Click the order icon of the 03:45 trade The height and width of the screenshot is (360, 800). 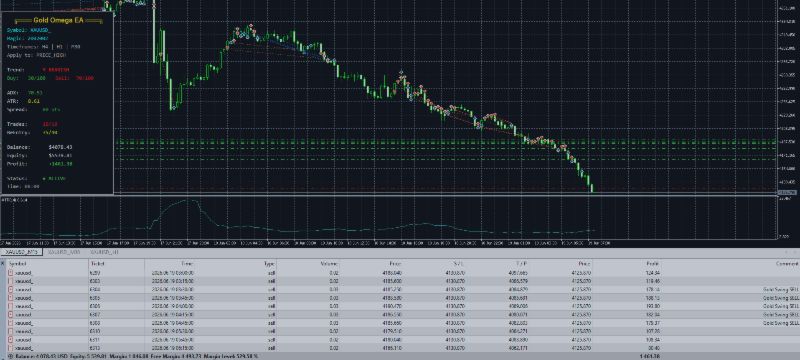point(11,298)
